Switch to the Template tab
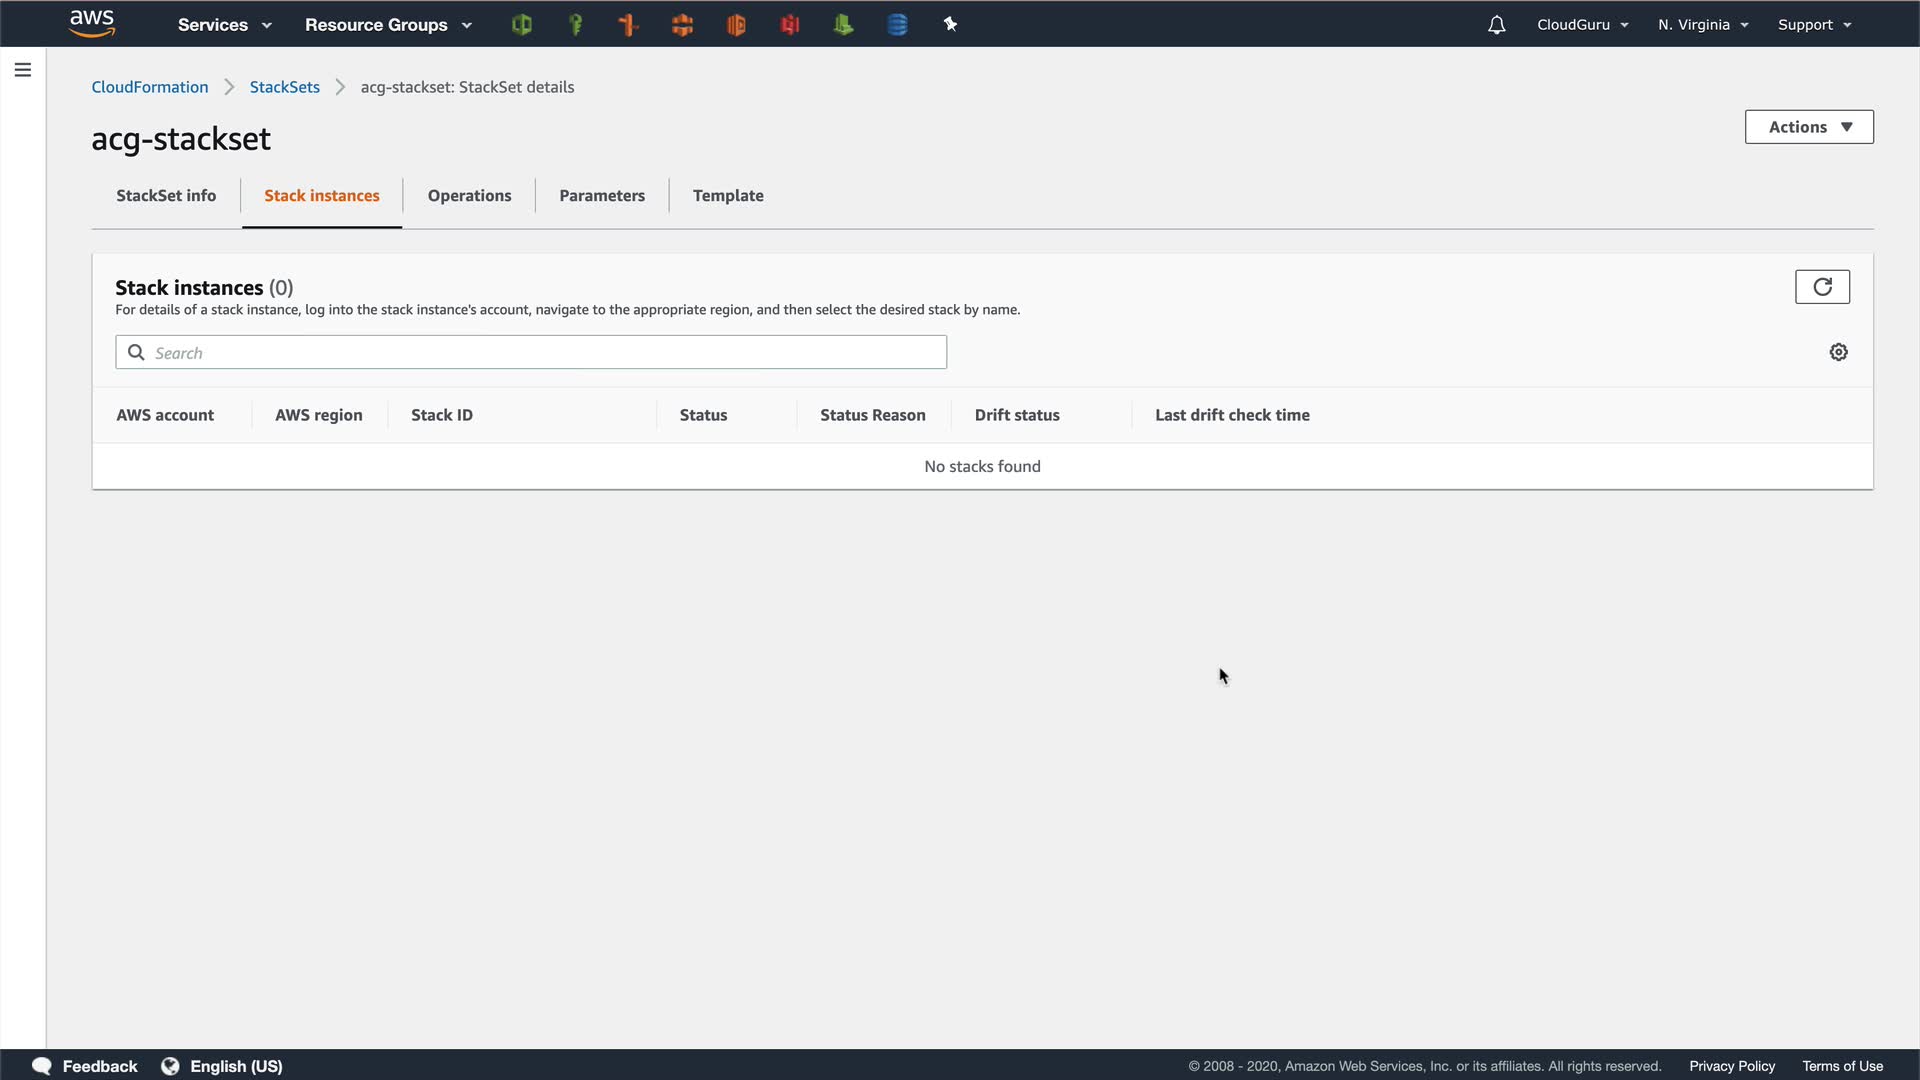1920x1080 pixels. (x=727, y=196)
